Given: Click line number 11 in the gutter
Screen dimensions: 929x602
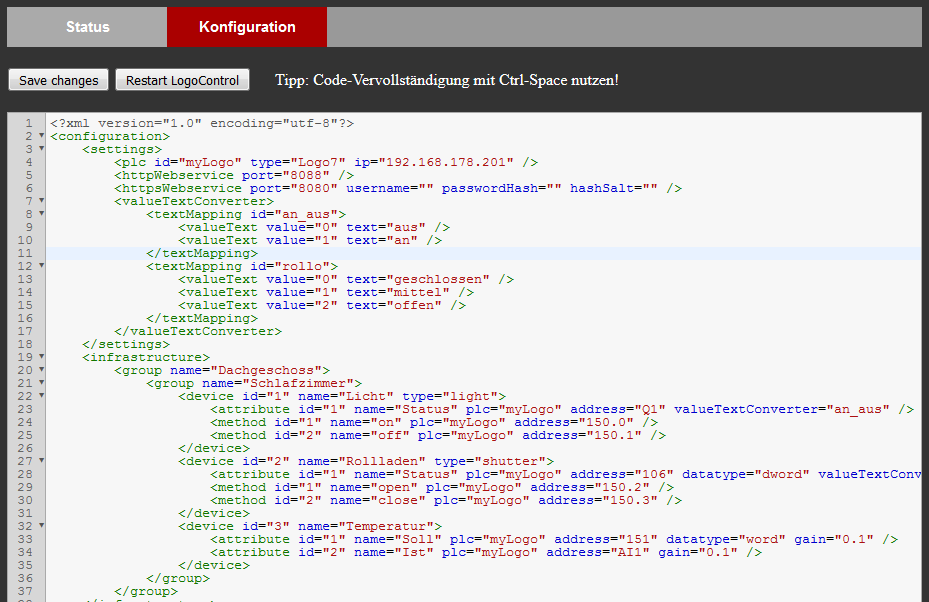Looking at the screenshot, I should click(25, 254).
